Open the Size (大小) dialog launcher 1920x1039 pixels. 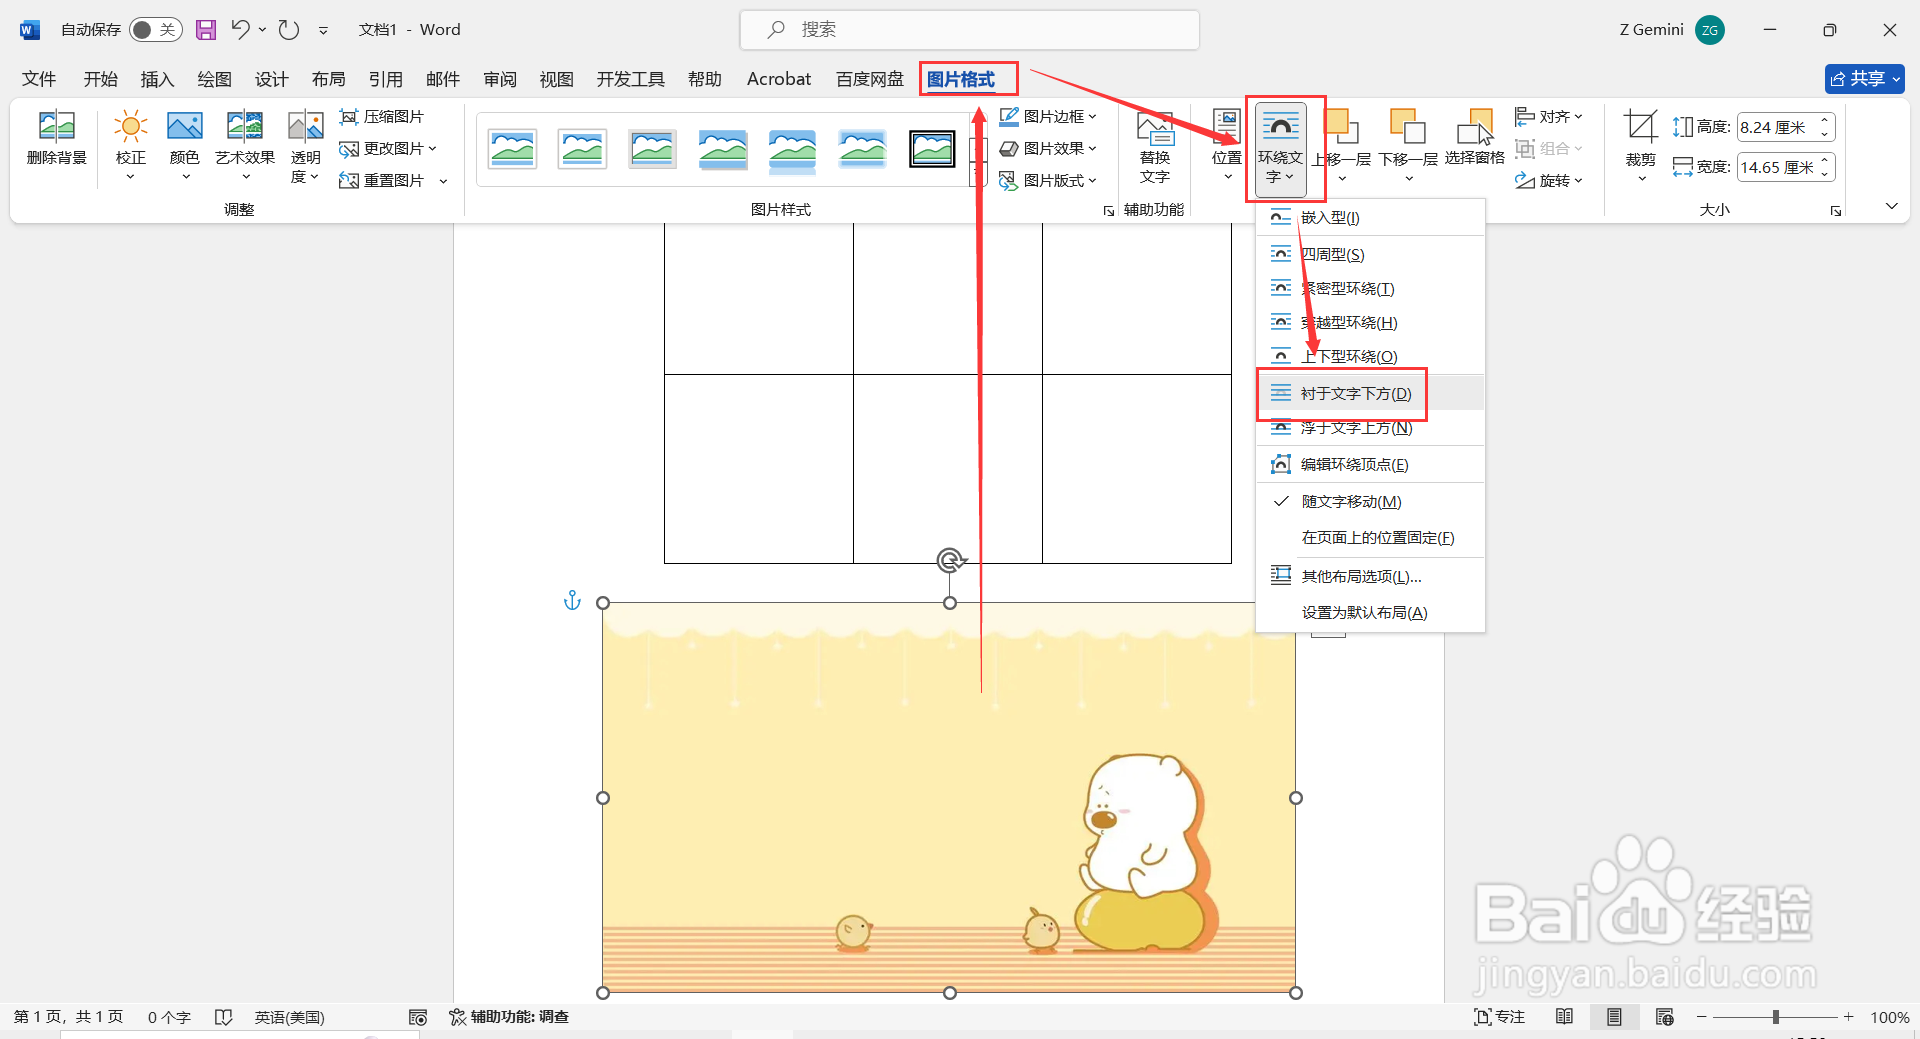click(1836, 211)
